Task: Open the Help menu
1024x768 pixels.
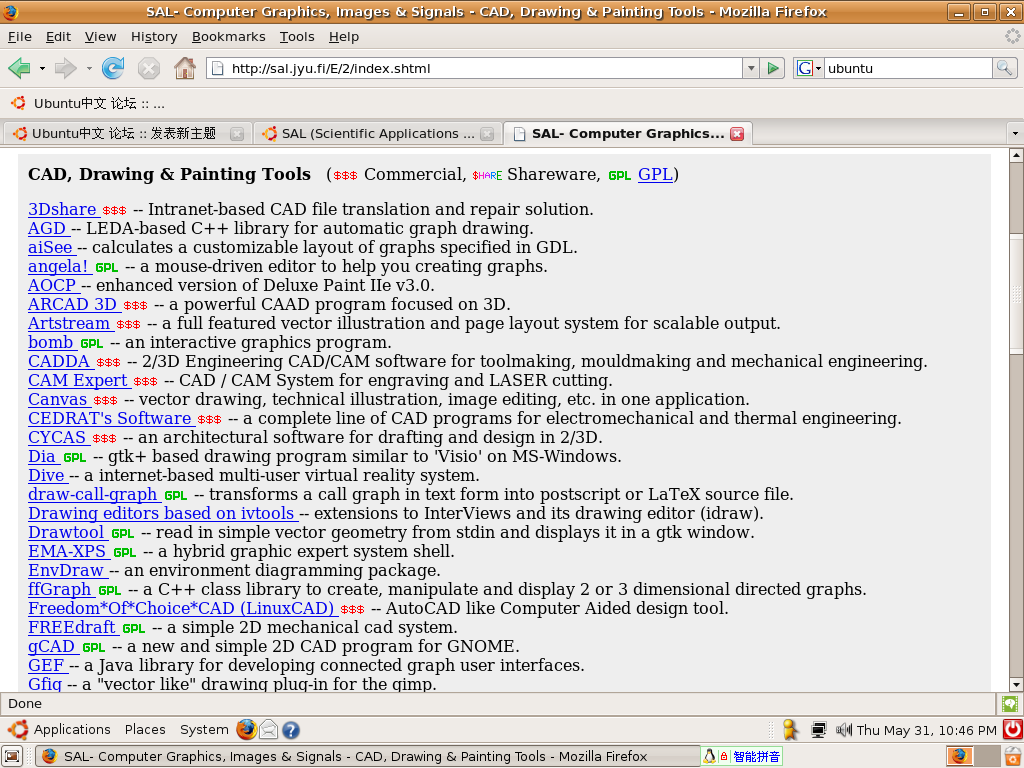Action: tap(344, 37)
